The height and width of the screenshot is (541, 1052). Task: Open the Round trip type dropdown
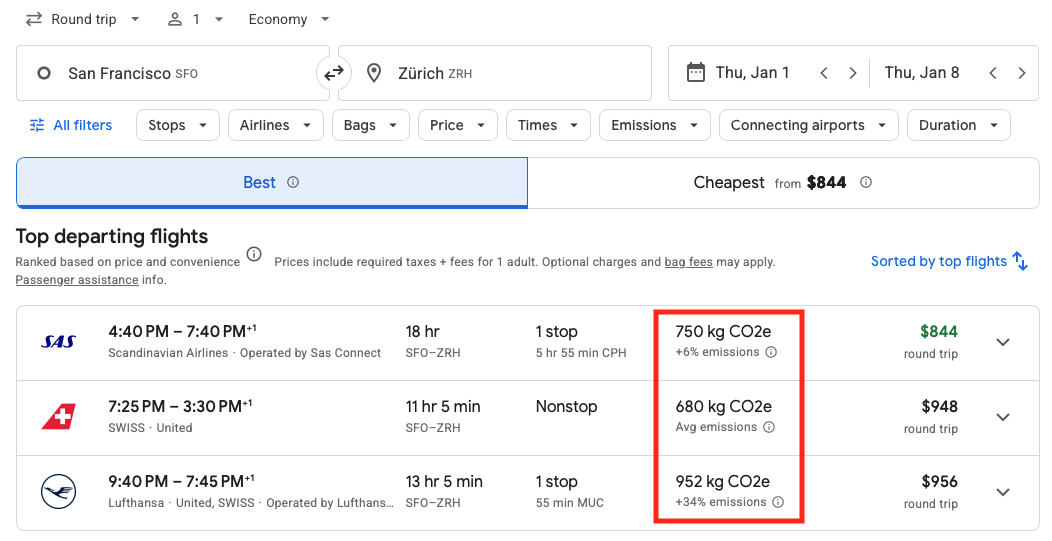(82, 19)
